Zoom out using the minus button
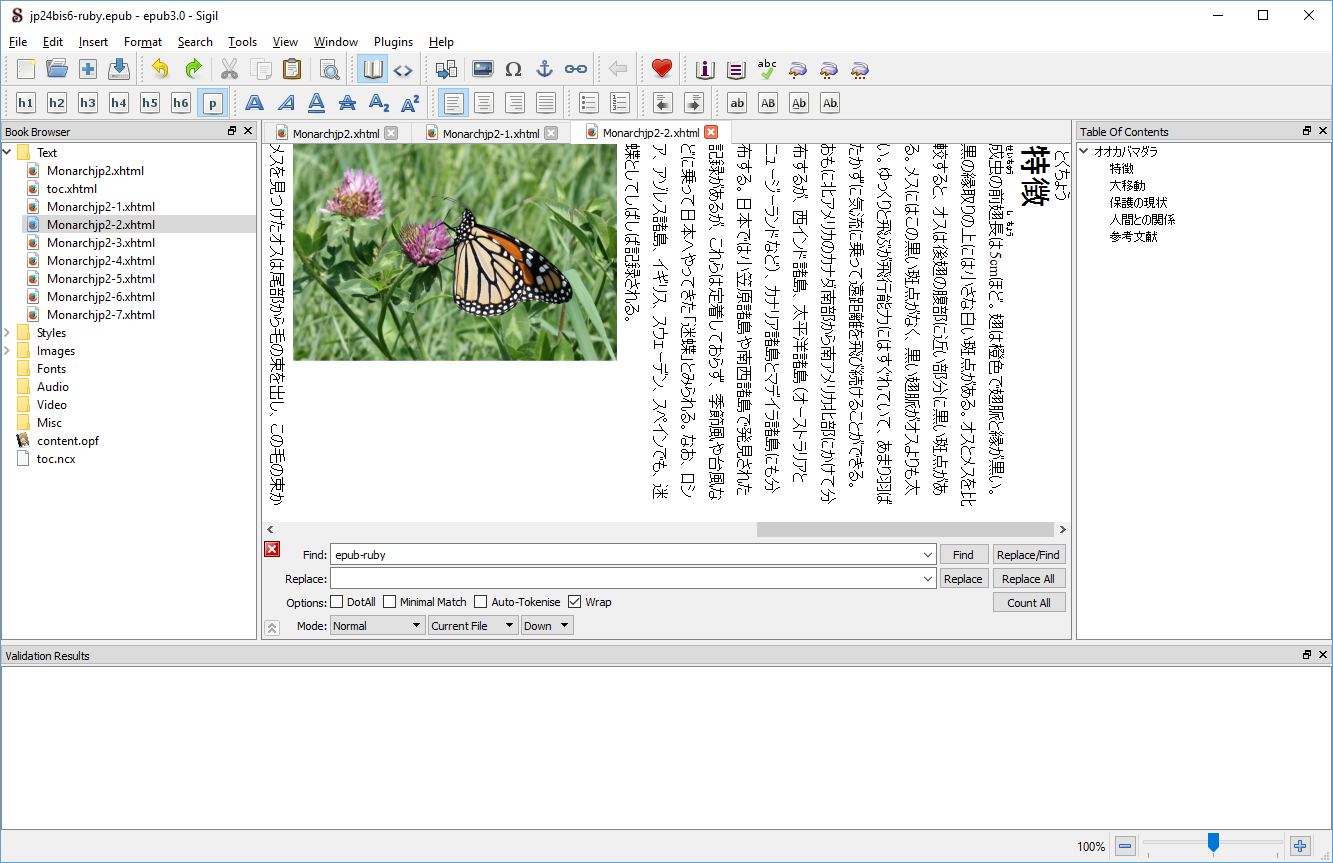 tap(1125, 846)
